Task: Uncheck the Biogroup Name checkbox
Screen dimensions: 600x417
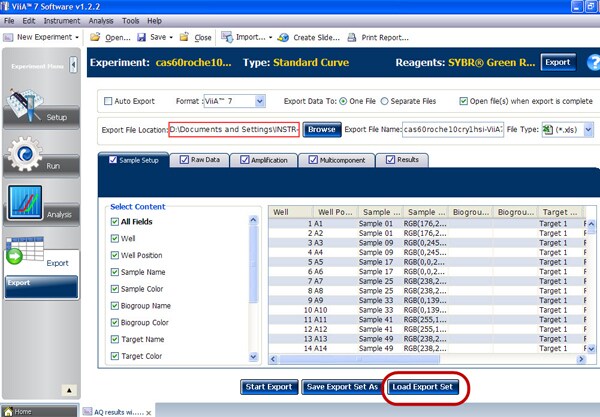Action: pyautogui.click(x=114, y=306)
